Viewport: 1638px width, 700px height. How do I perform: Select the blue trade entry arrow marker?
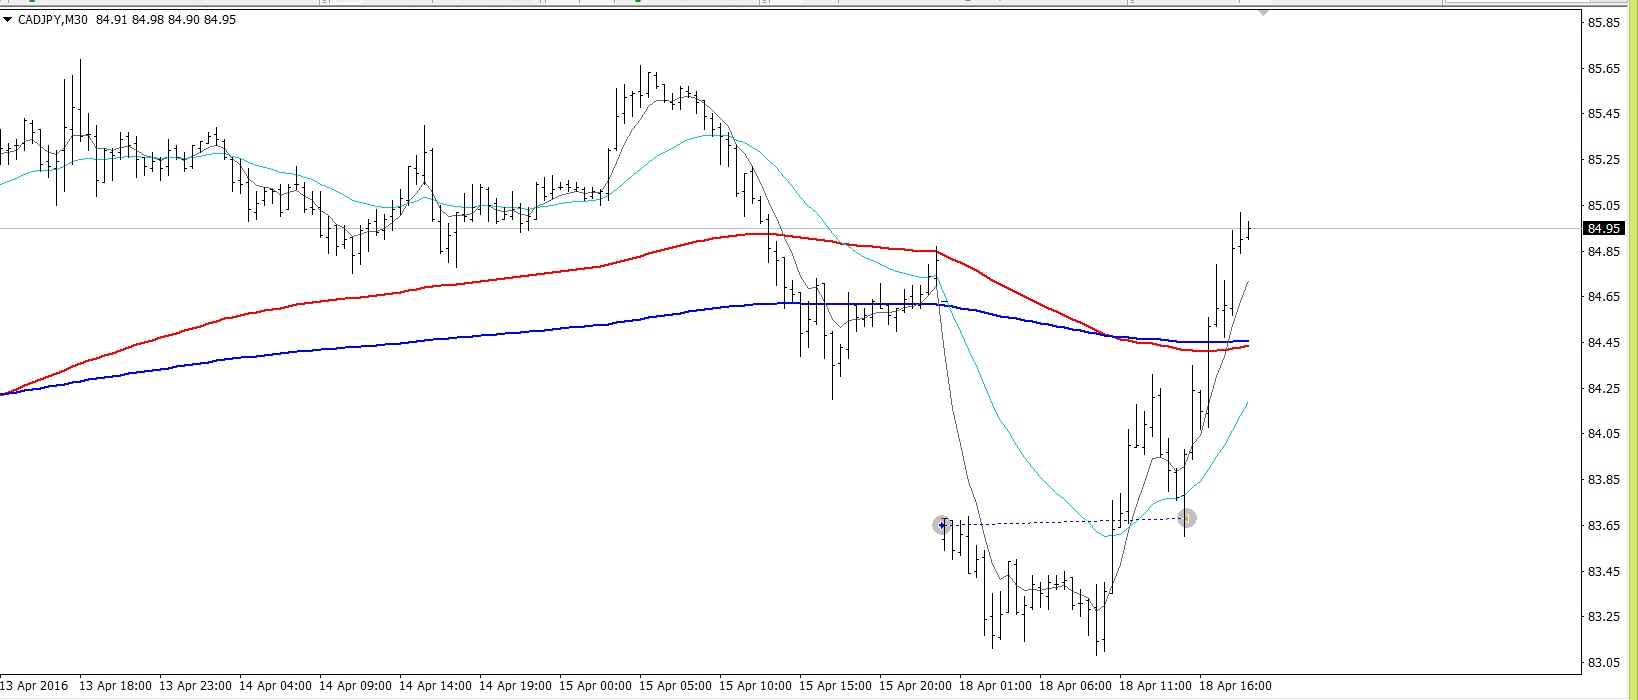pyautogui.click(x=942, y=525)
